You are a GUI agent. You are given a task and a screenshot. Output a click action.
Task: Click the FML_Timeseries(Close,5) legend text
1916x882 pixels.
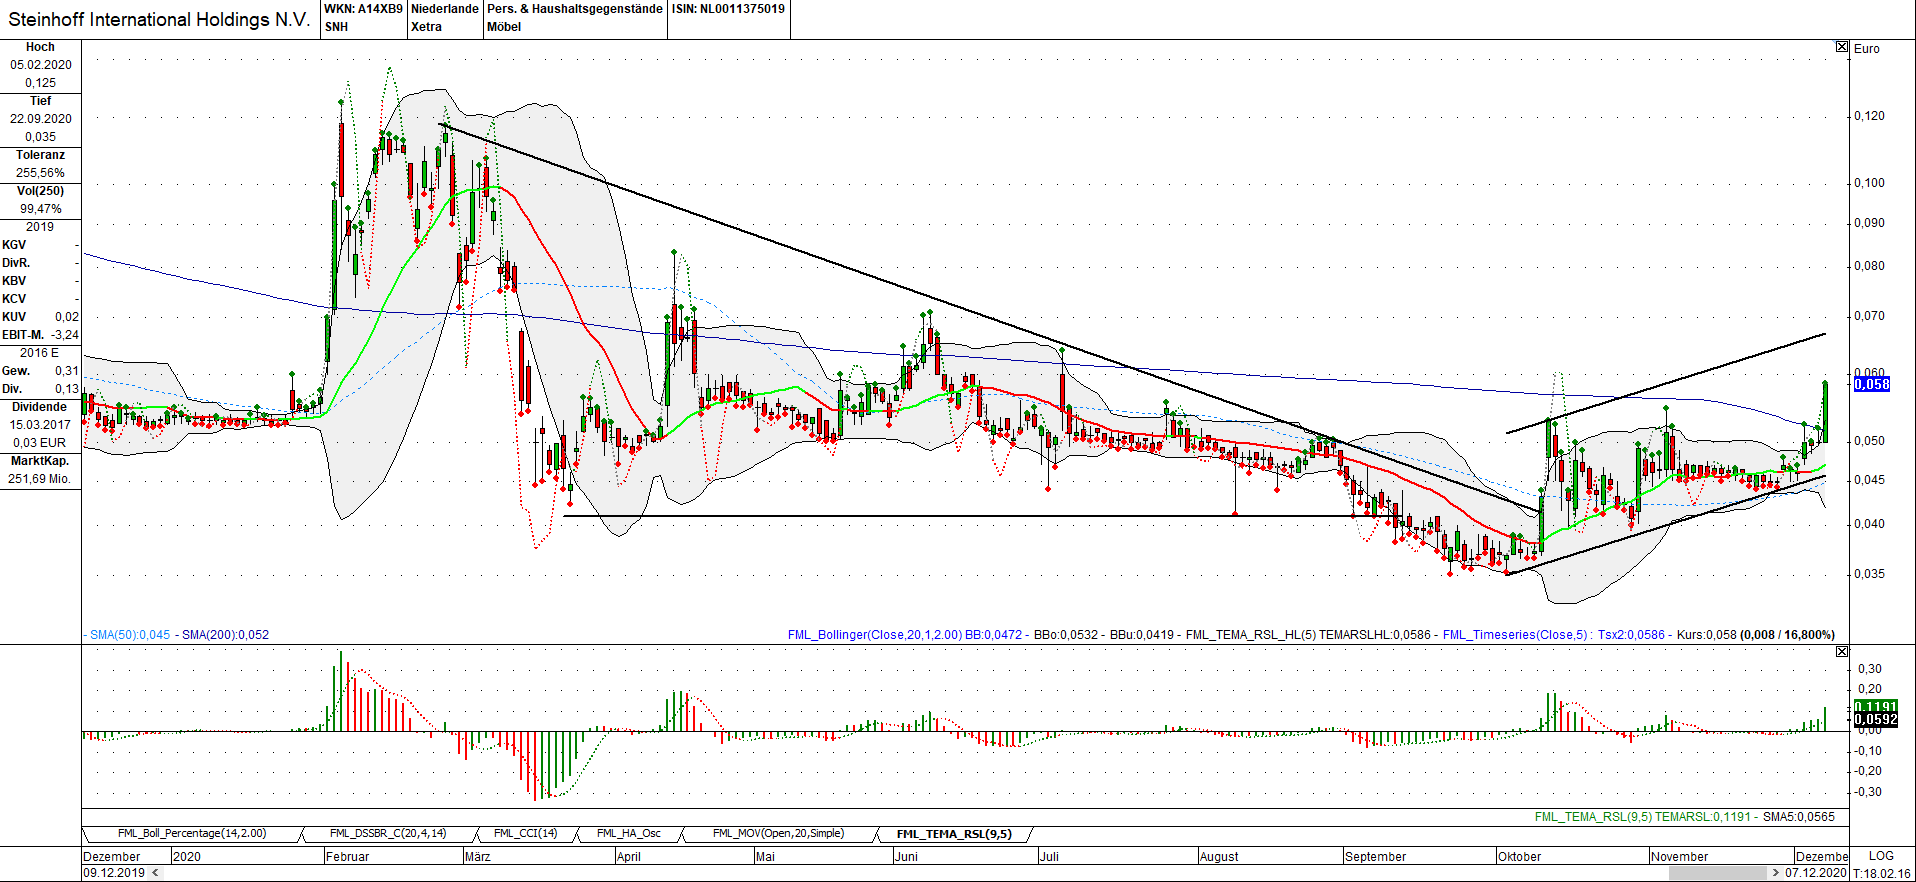coord(1515,635)
